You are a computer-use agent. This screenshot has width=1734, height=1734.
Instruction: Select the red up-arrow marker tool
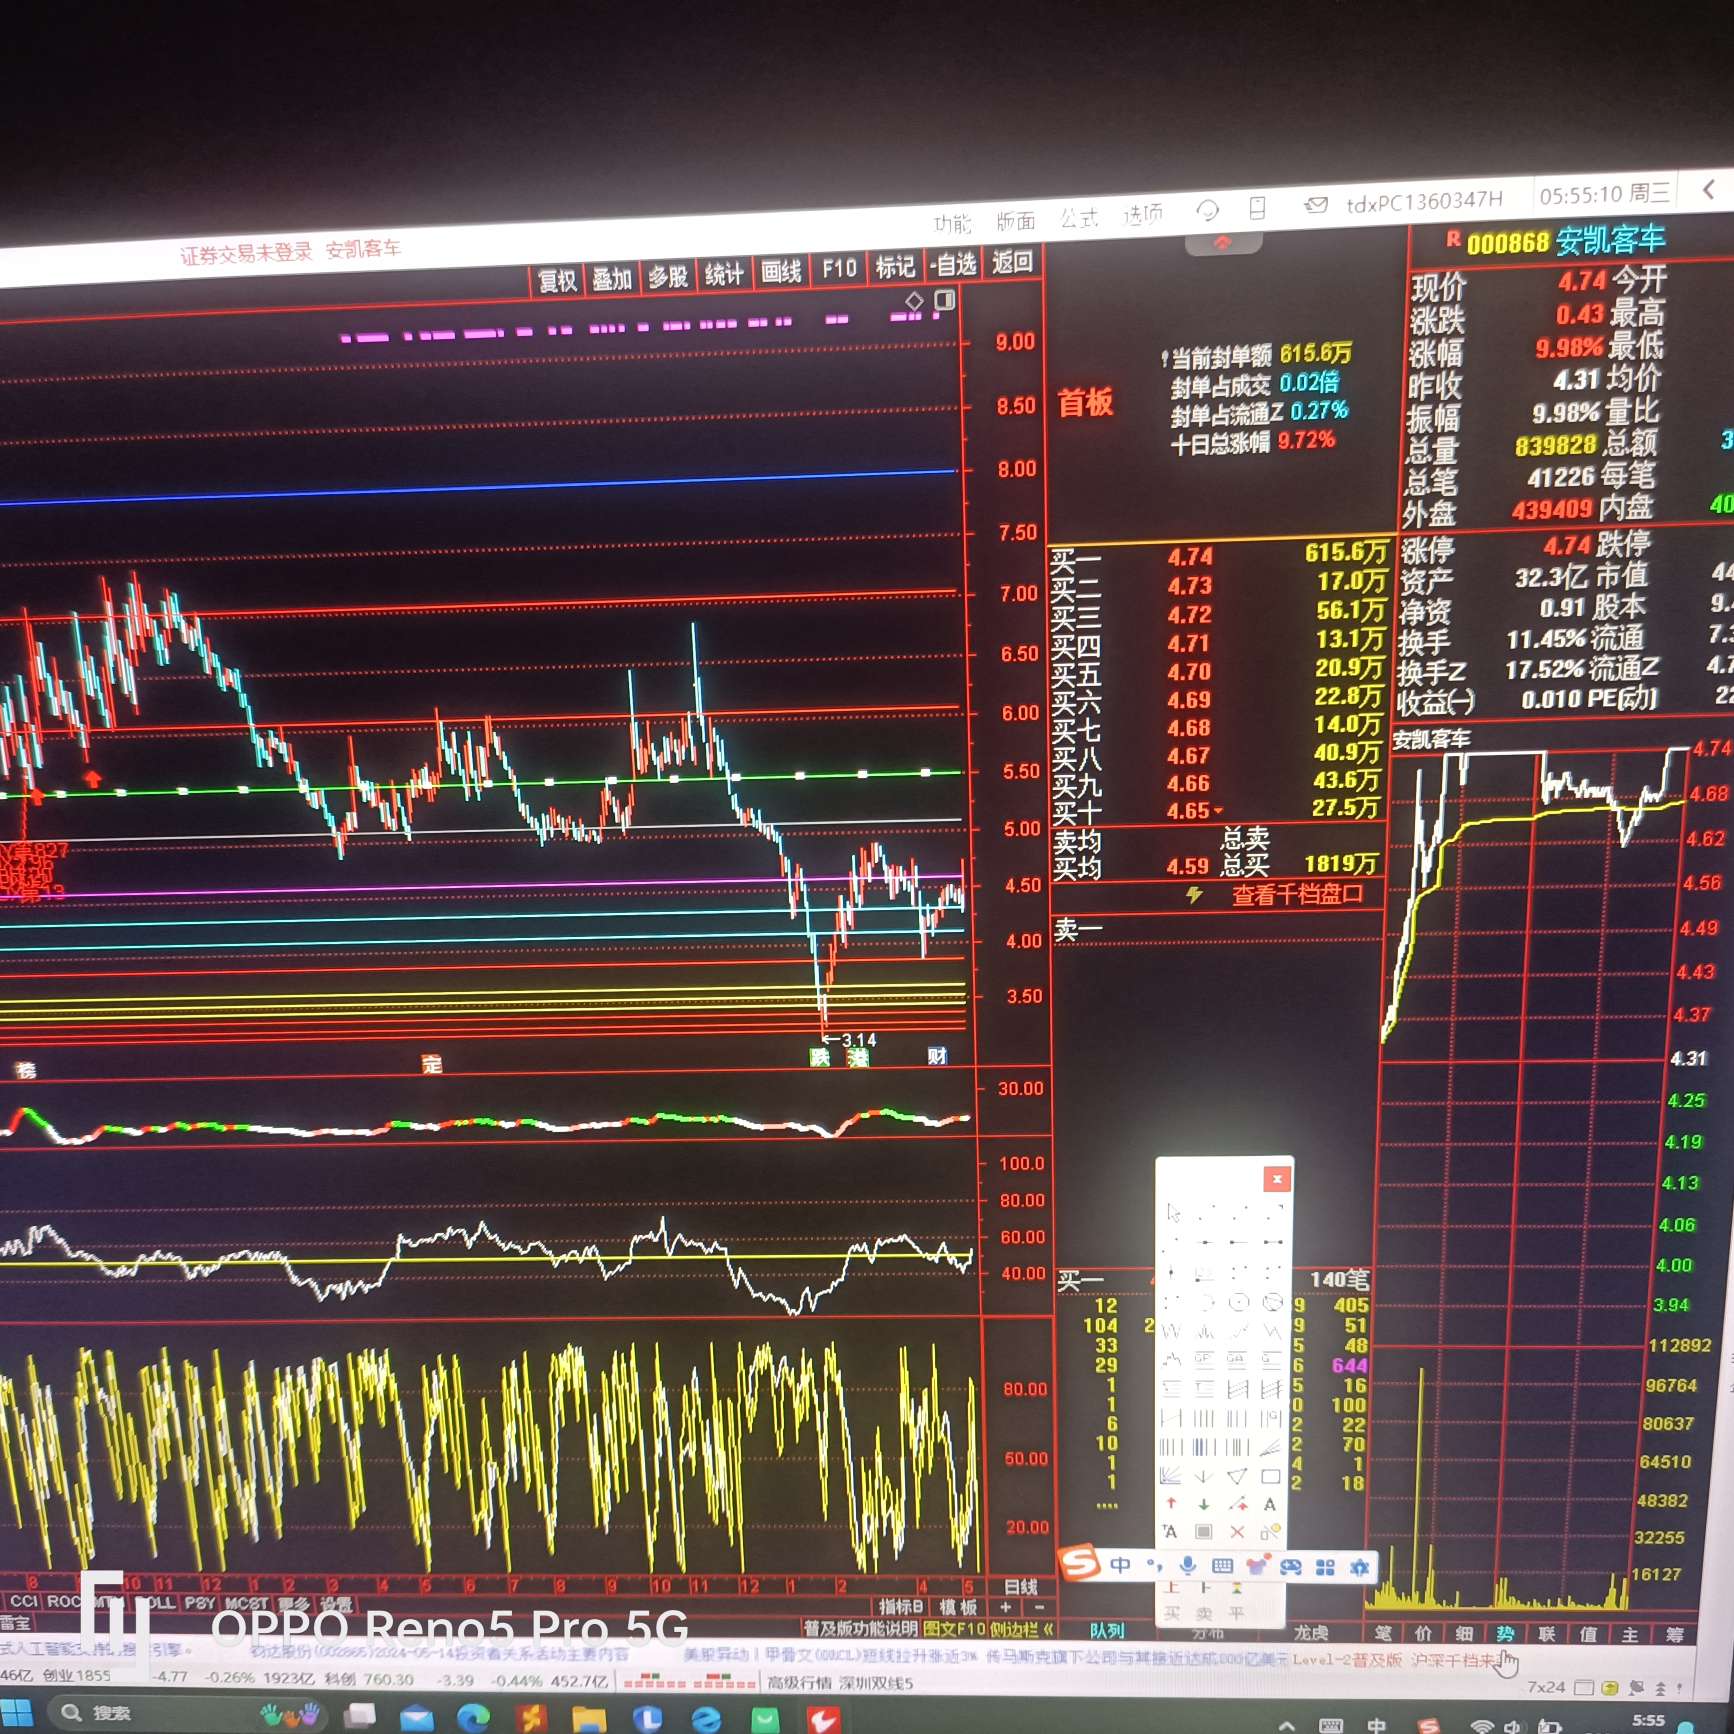(1171, 1504)
